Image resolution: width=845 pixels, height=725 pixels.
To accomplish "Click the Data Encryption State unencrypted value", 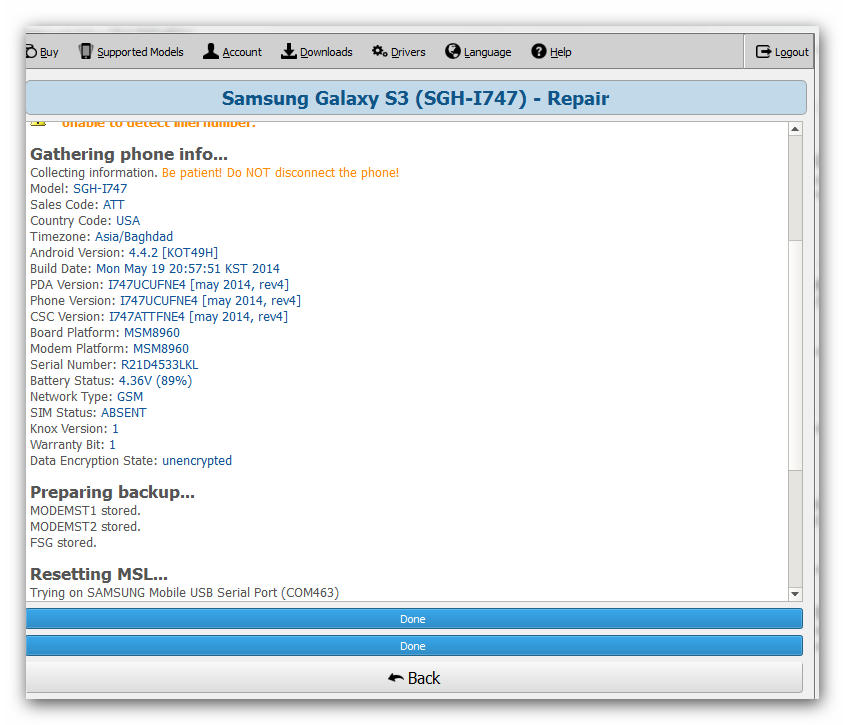I will pyautogui.click(x=197, y=461).
